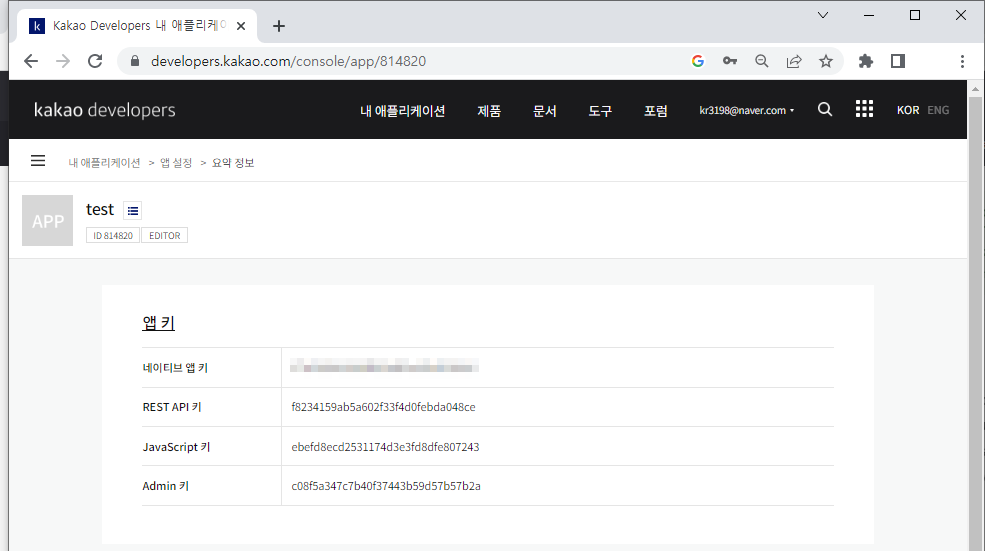Click the 앱 키 heading link
Viewport: 985px width, 551px height.
coord(158,323)
